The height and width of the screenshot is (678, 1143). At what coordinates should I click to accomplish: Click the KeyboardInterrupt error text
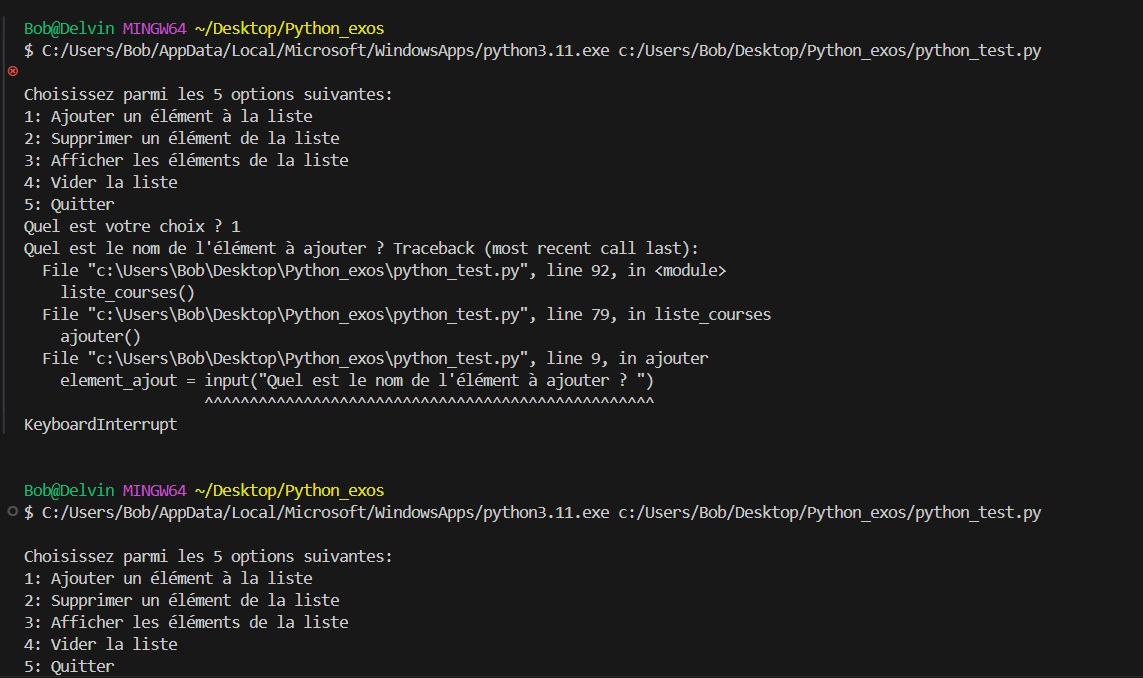[101, 424]
